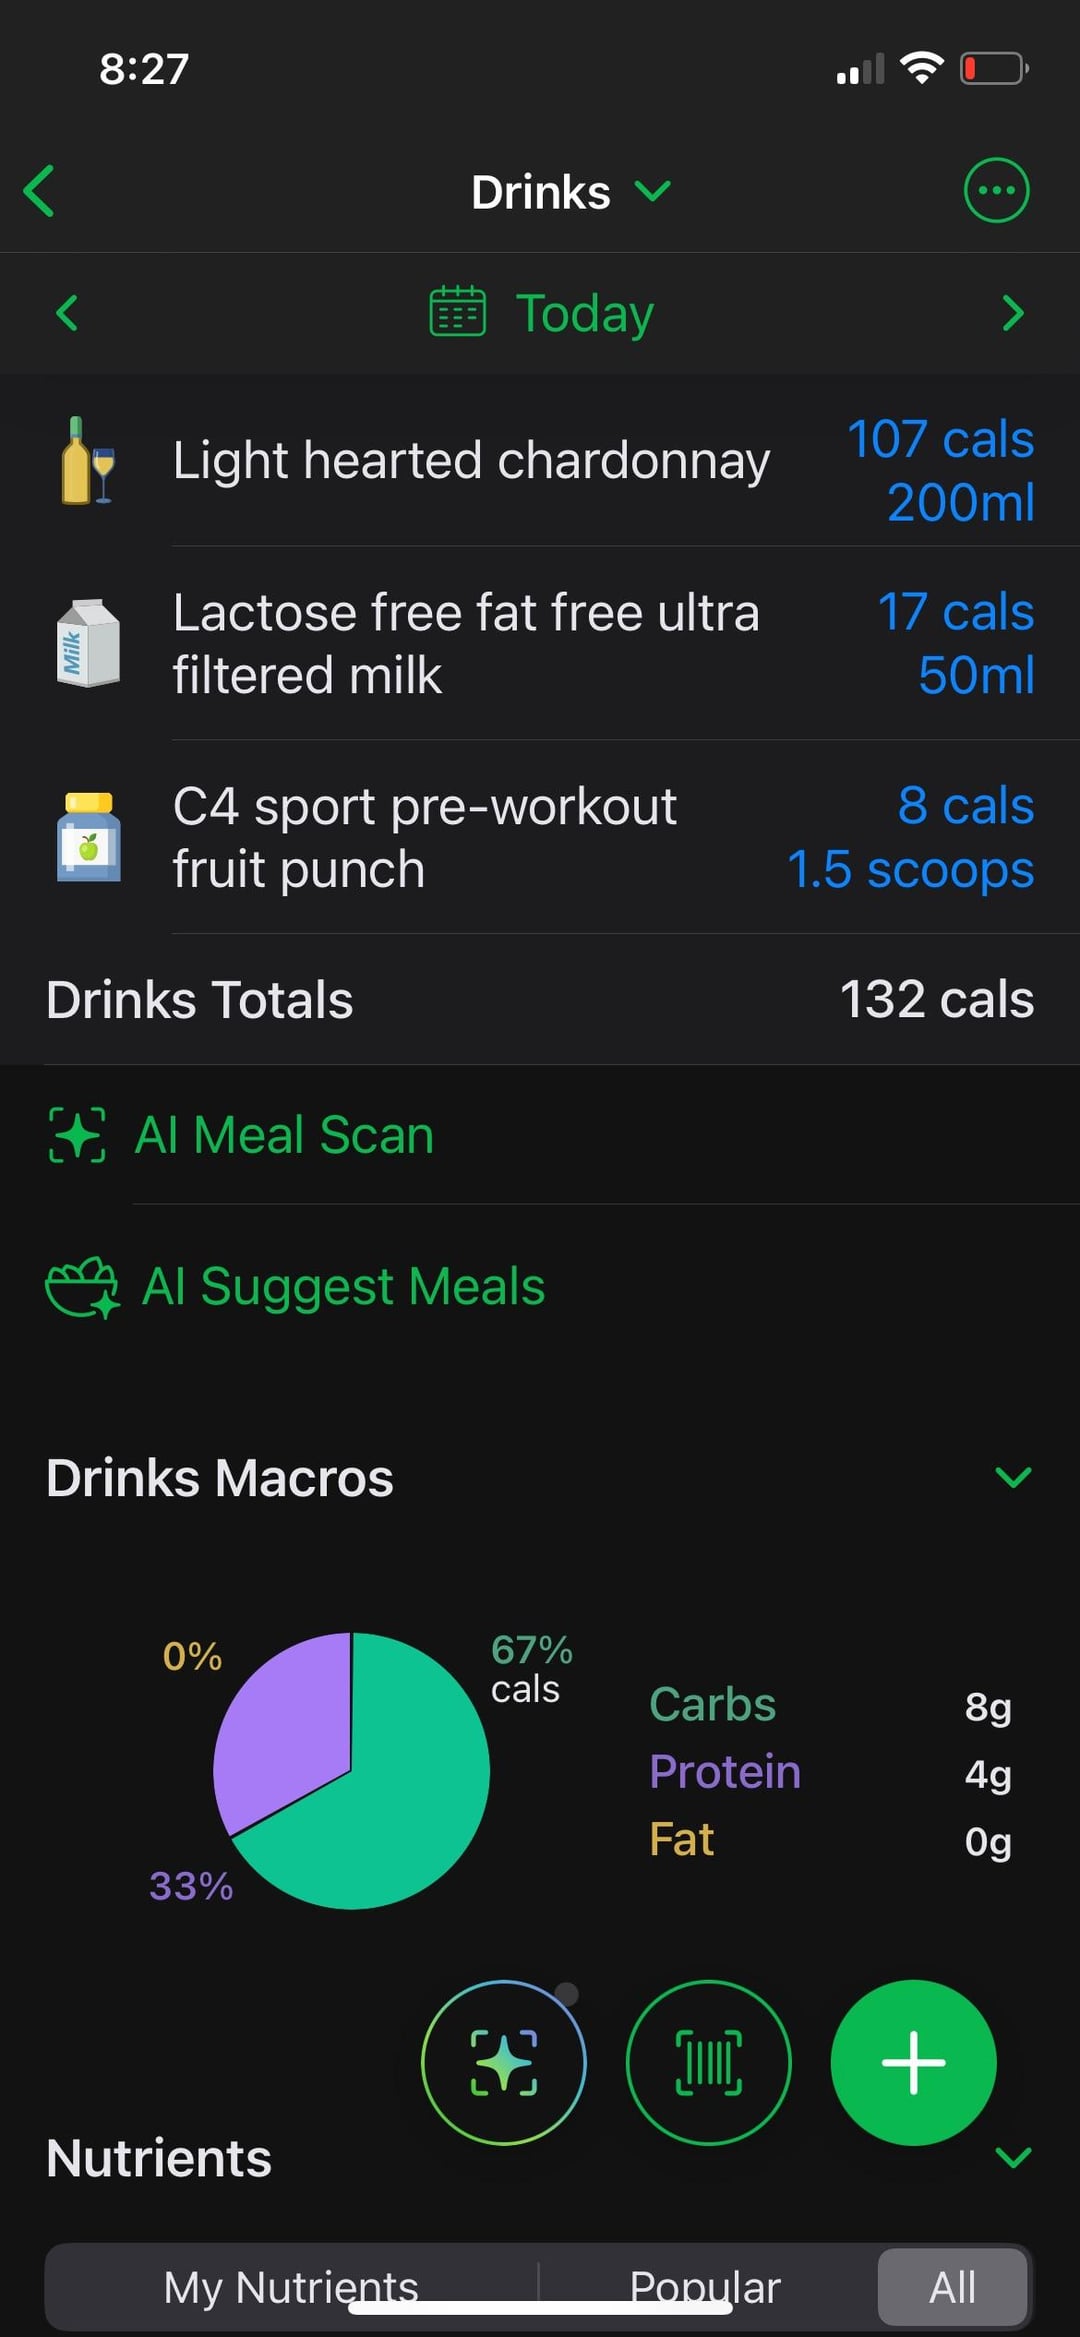Tap the milk carton icon
The image size is (1080, 2337).
click(88, 643)
